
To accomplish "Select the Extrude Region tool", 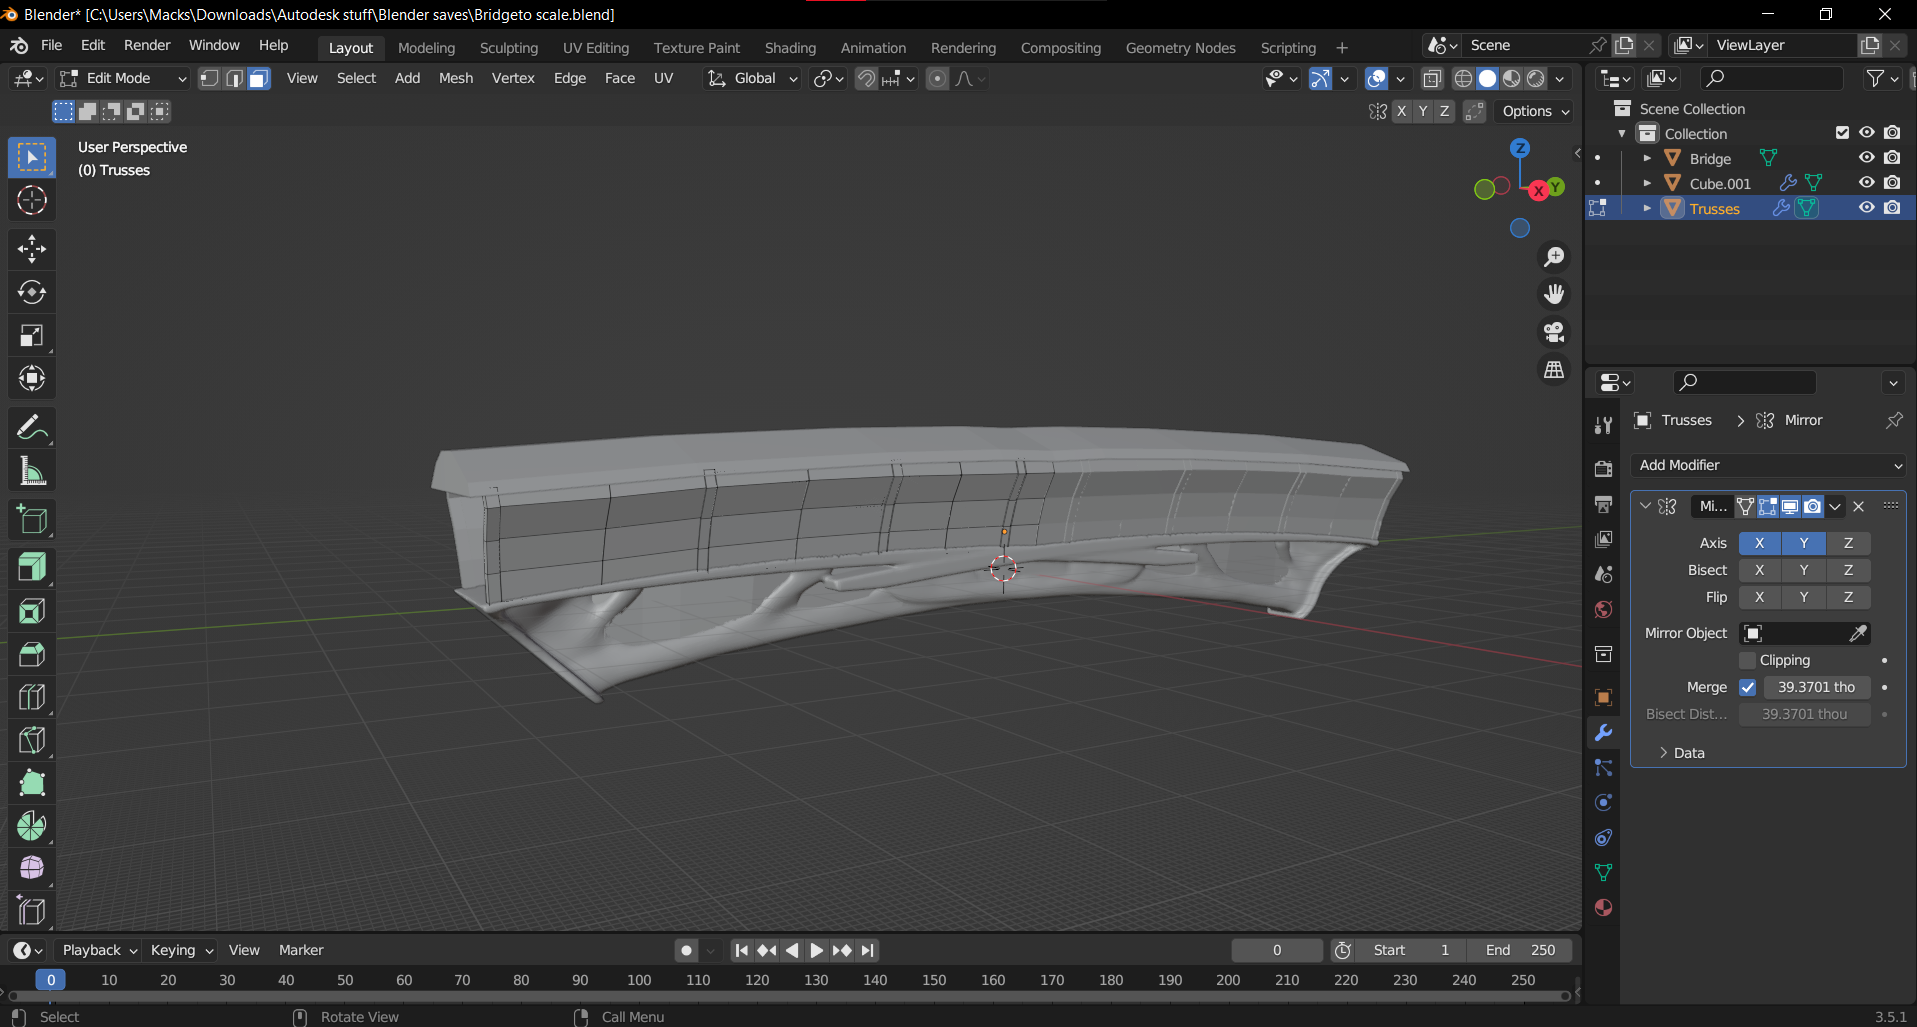I will [32, 568].
